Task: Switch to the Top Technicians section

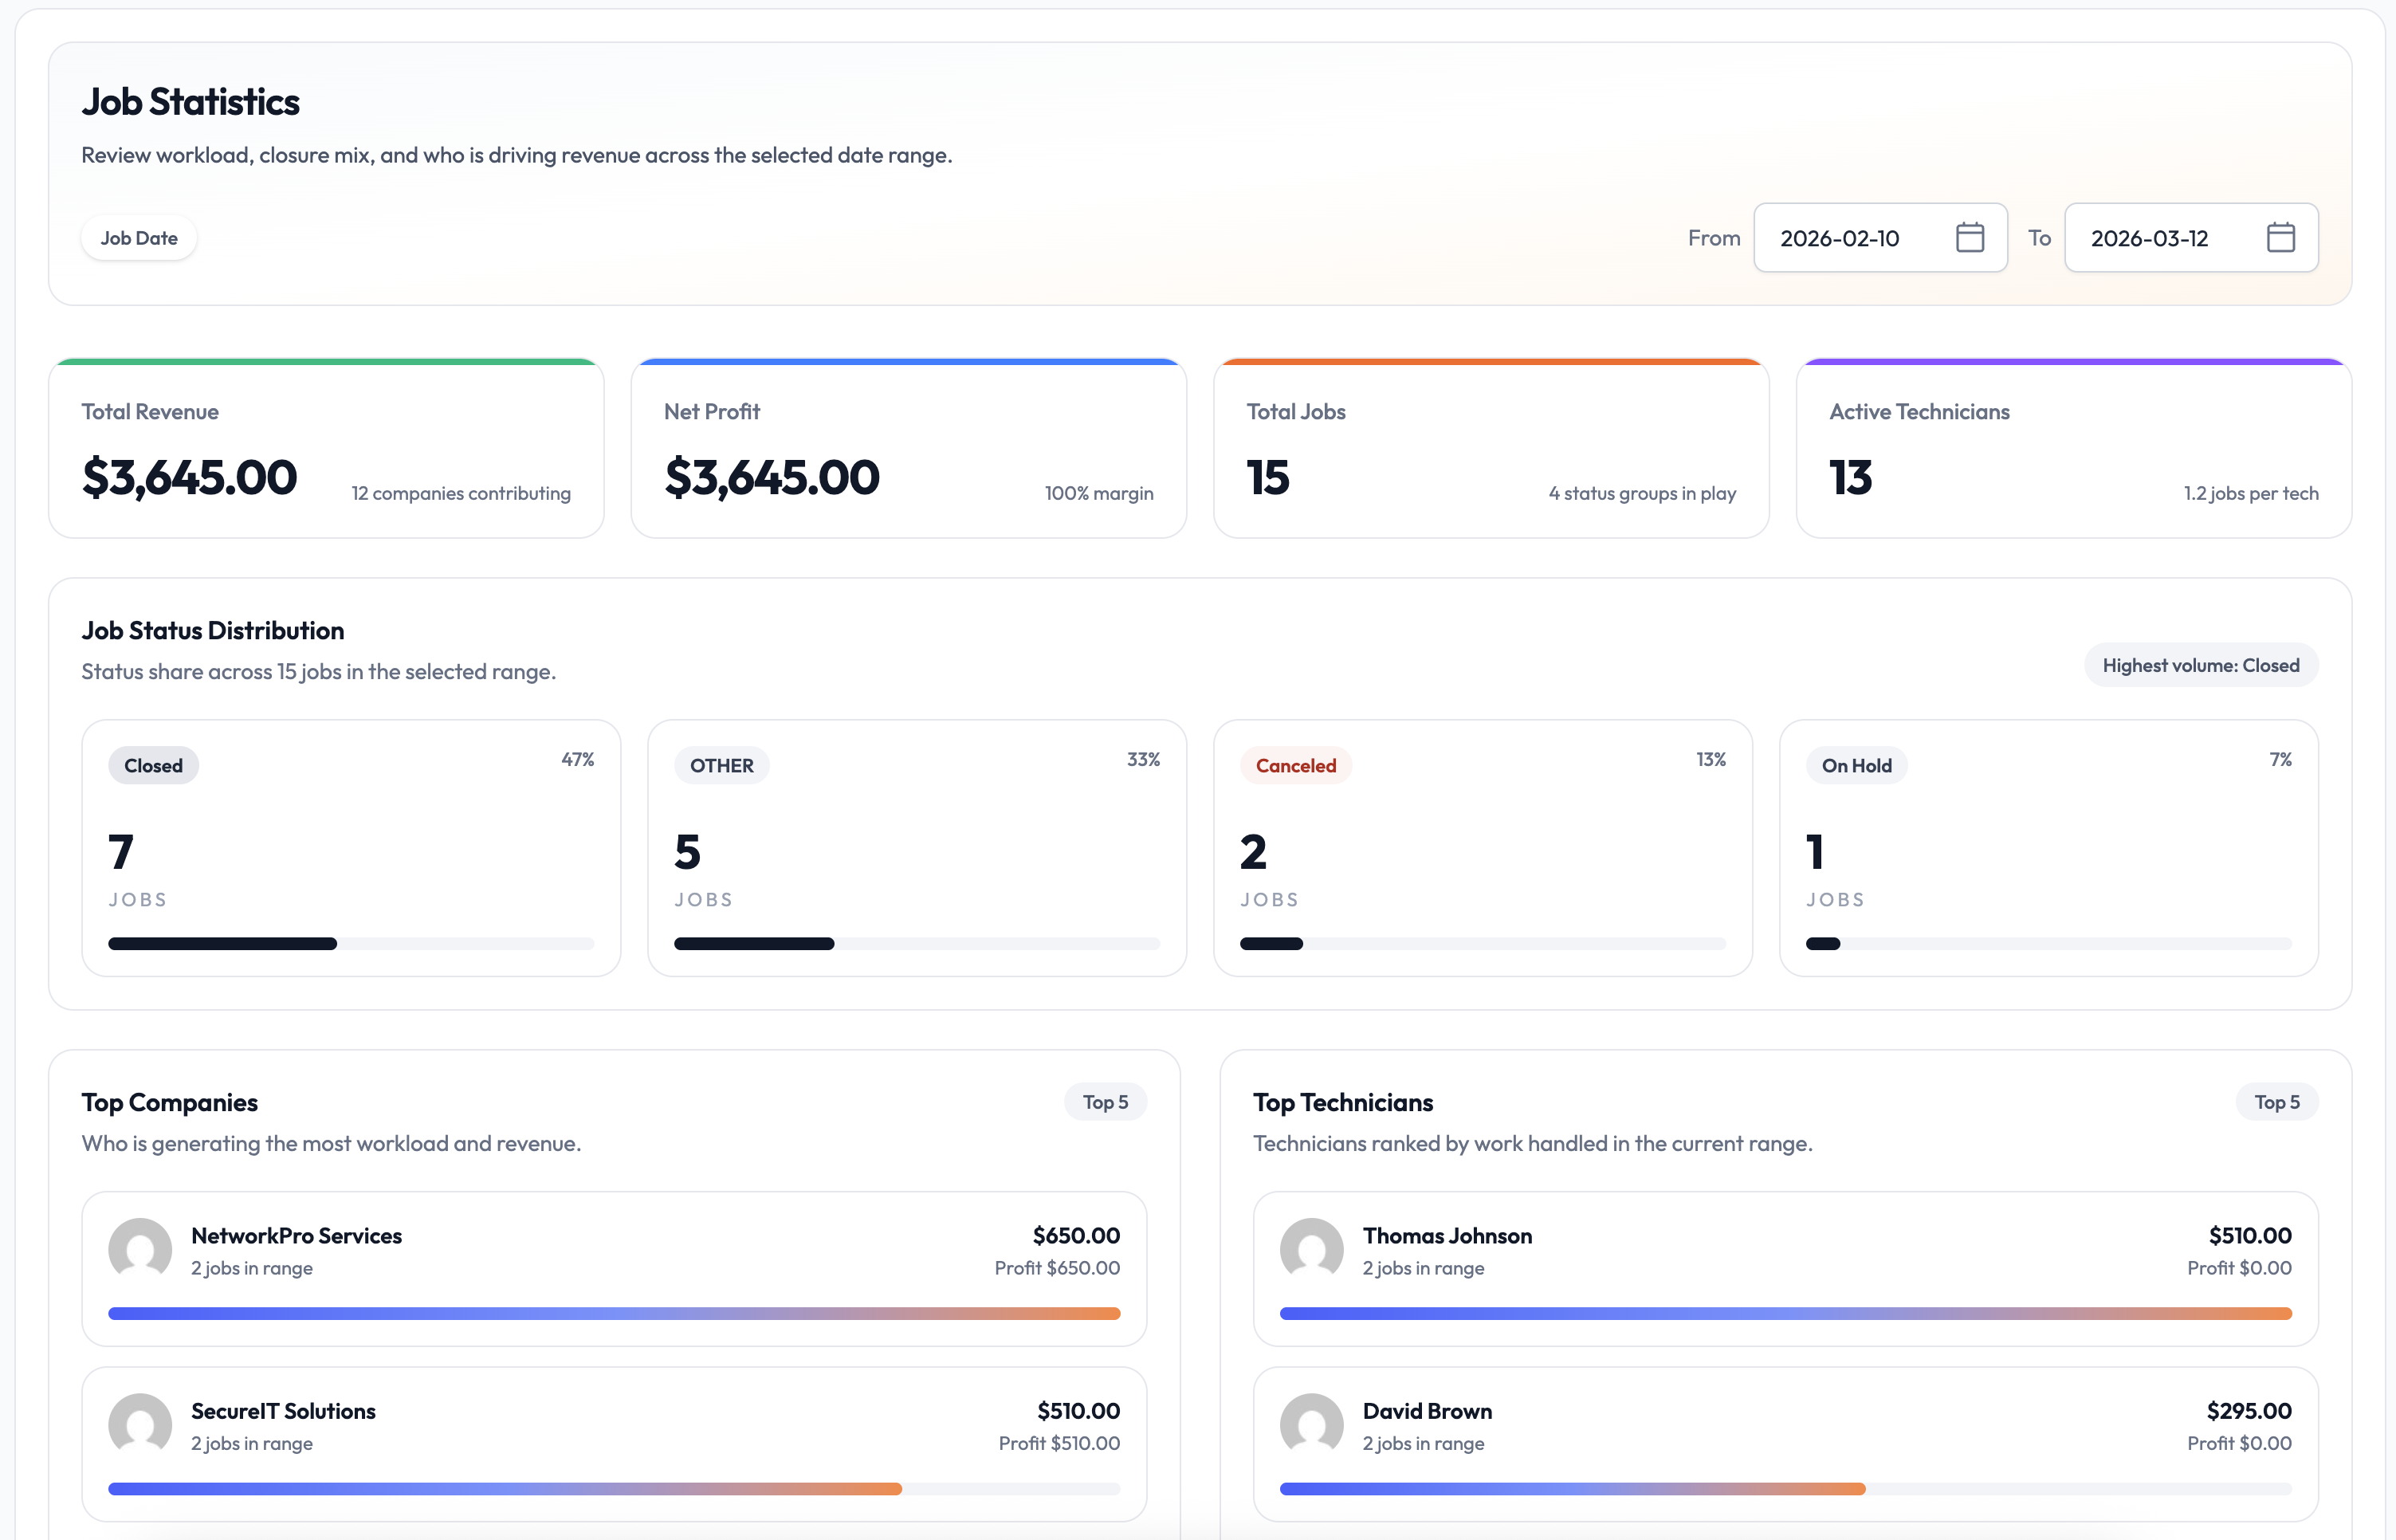Action: pos(1343,1102)
